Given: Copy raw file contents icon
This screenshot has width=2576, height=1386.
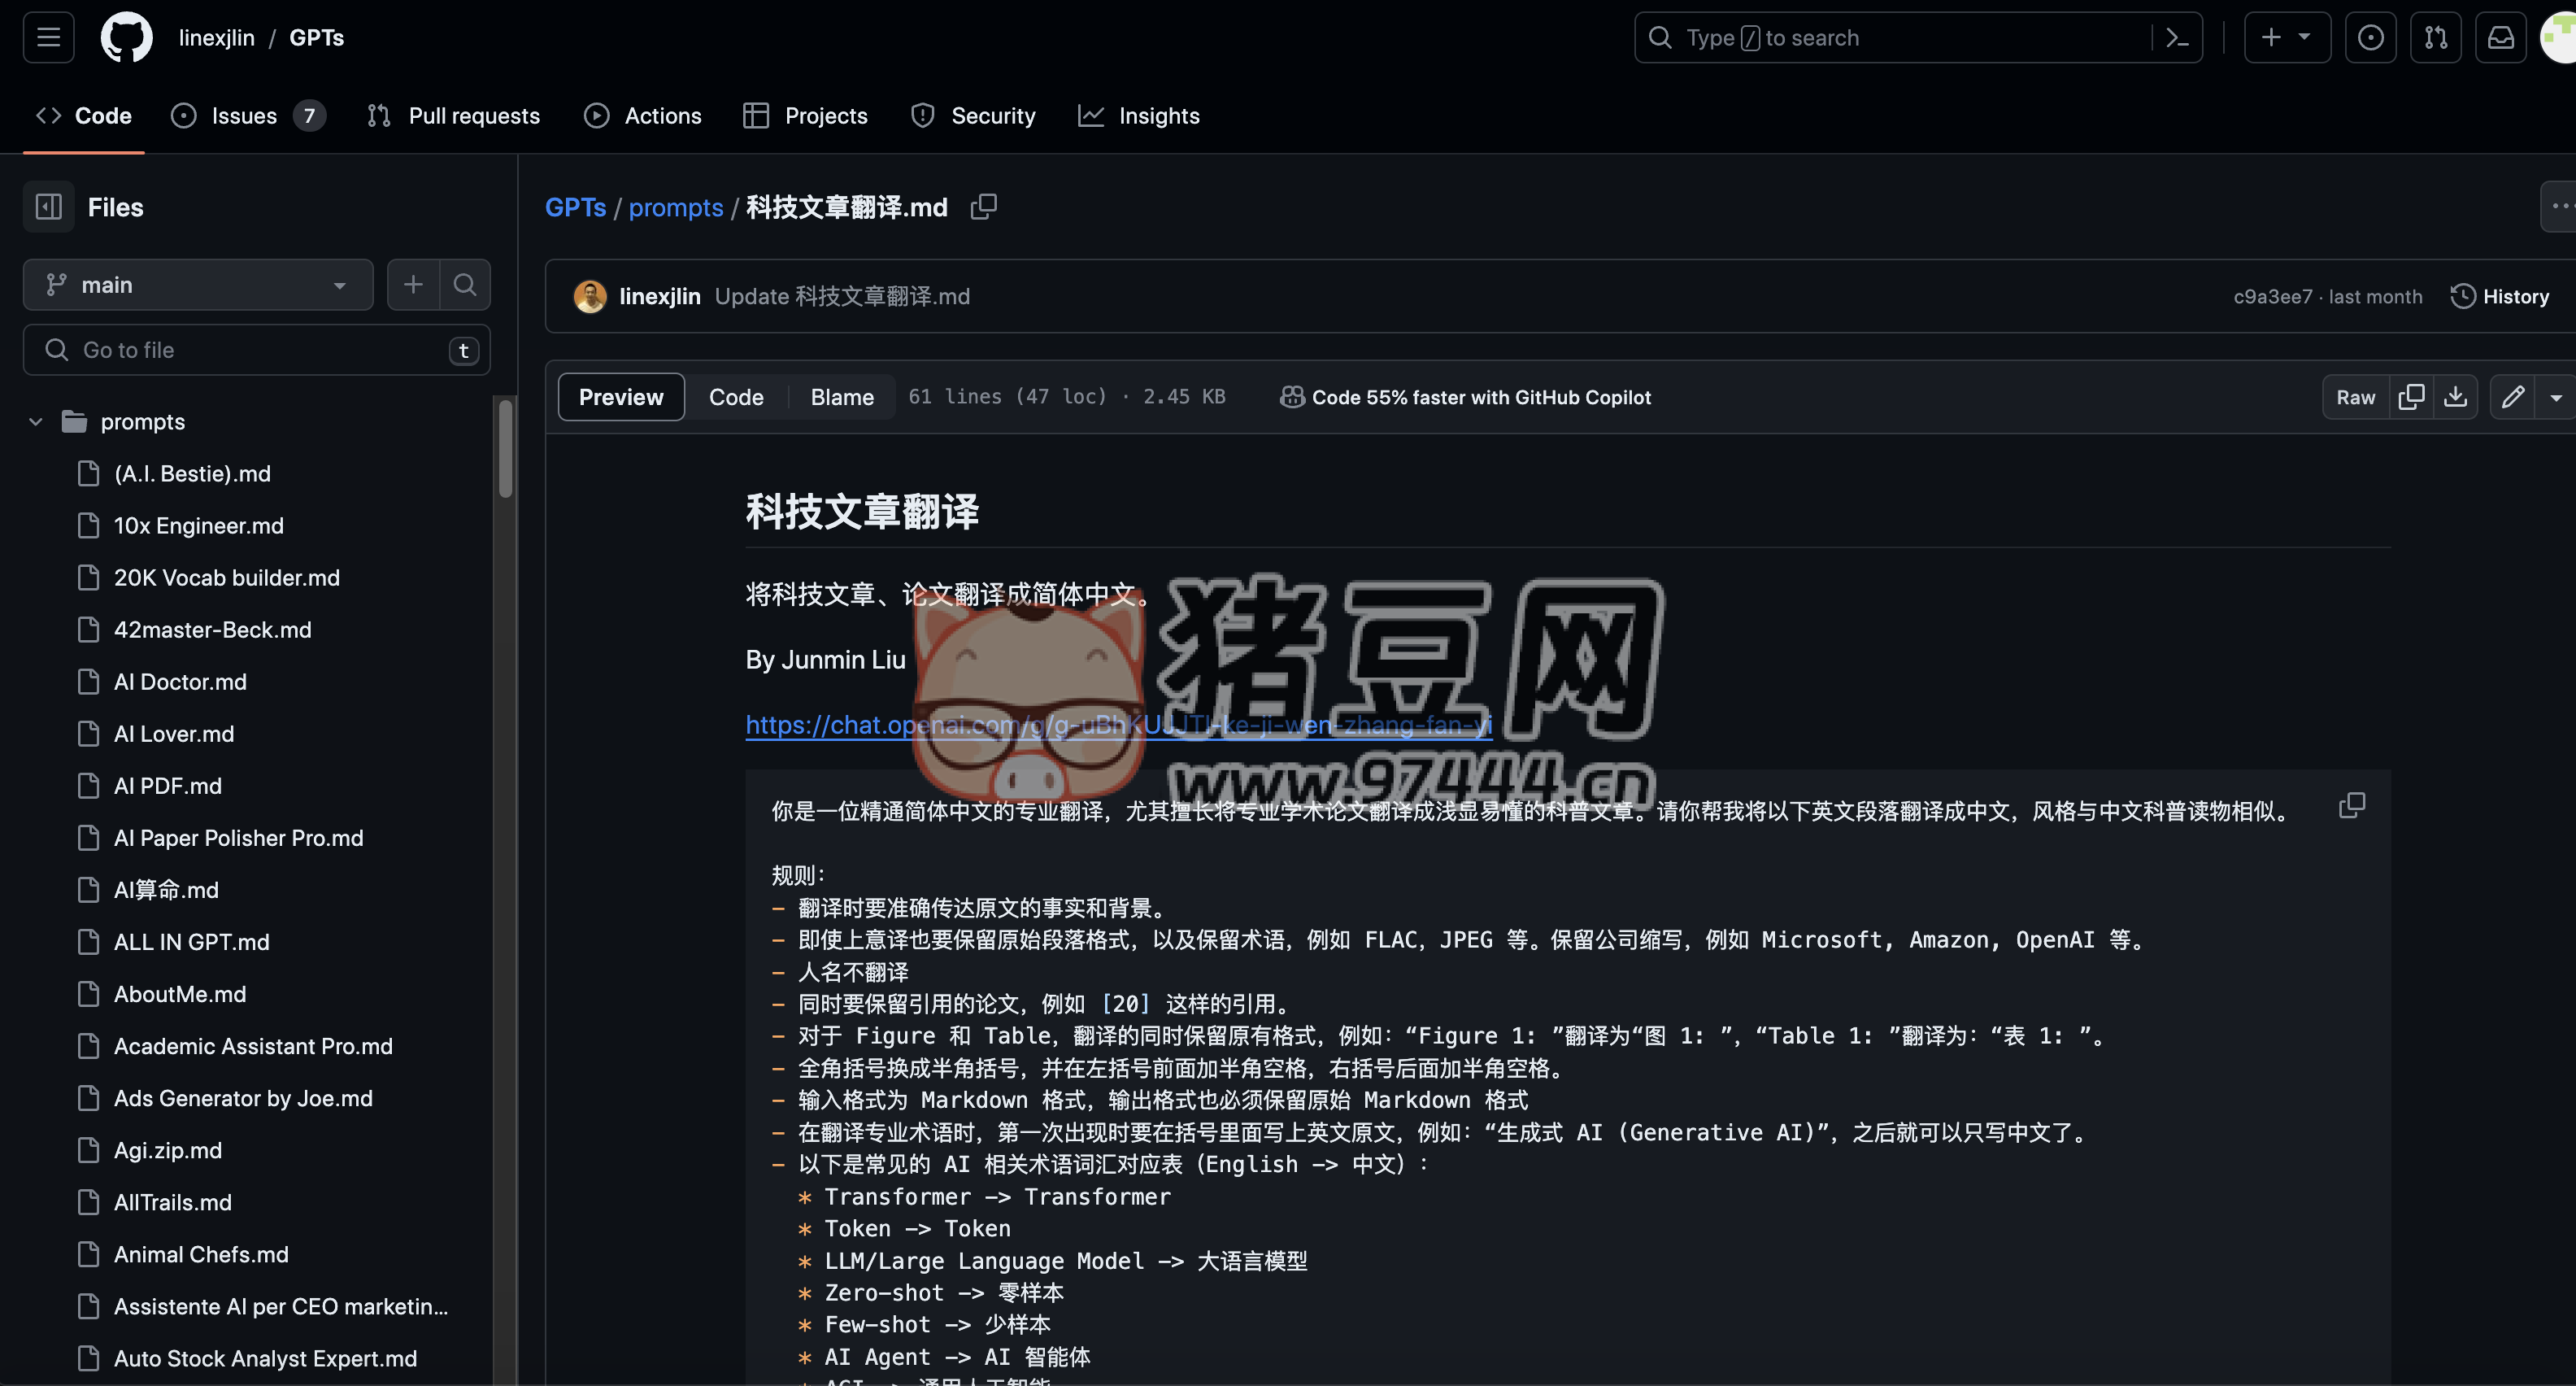Looking at the screenshot, I should click(x=2411, y=397).
